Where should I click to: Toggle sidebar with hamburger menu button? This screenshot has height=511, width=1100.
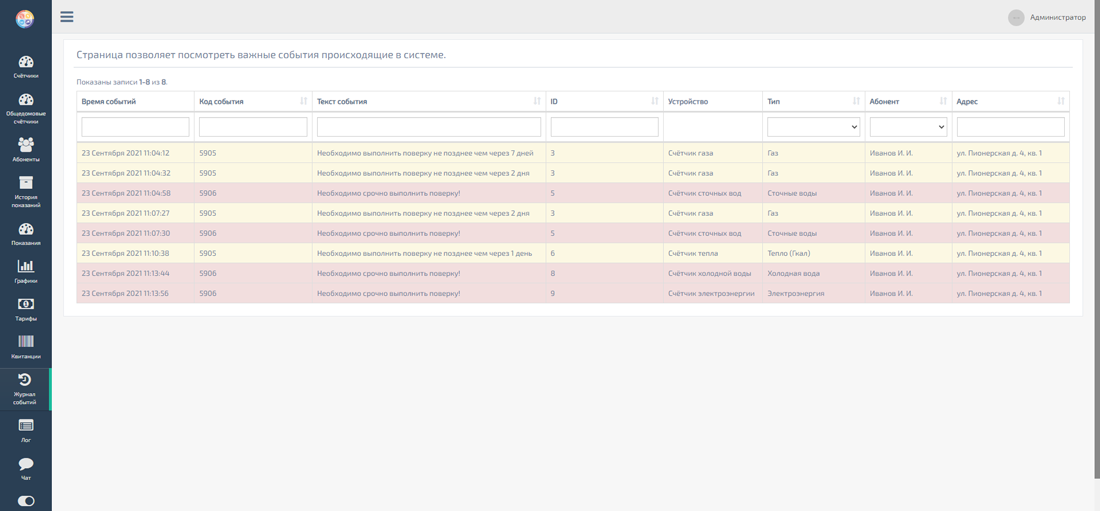coord(67,17)
